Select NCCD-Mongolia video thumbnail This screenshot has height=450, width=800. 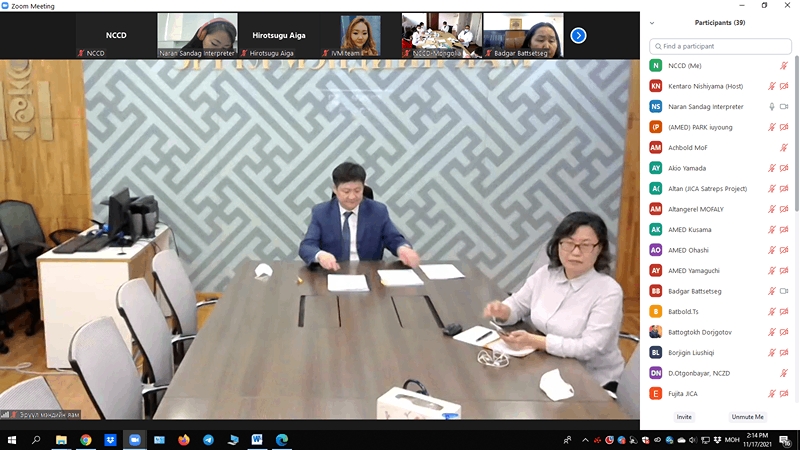442,35
